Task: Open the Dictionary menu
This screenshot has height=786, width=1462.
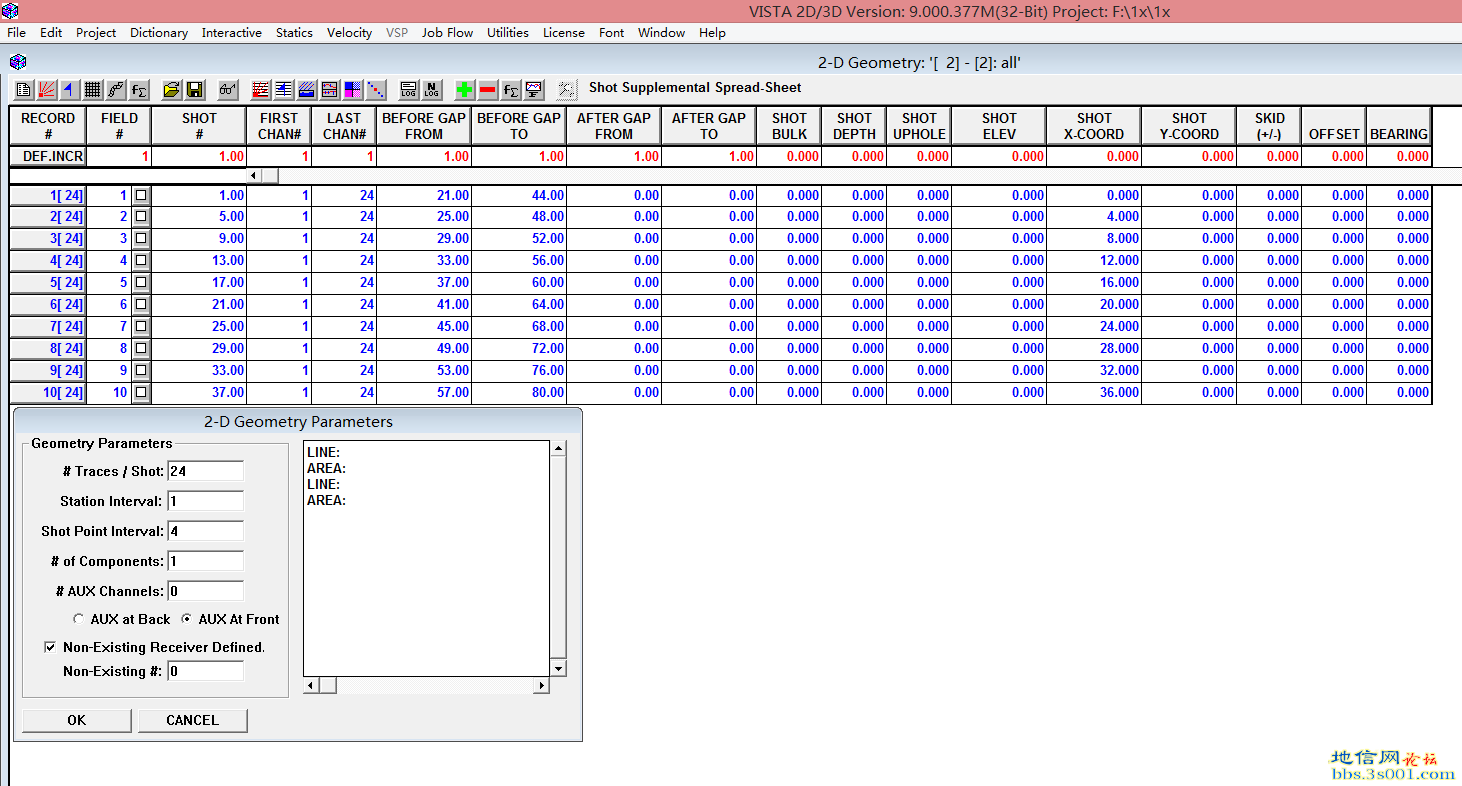Action: pyautogui.click(x=159, y=33)
